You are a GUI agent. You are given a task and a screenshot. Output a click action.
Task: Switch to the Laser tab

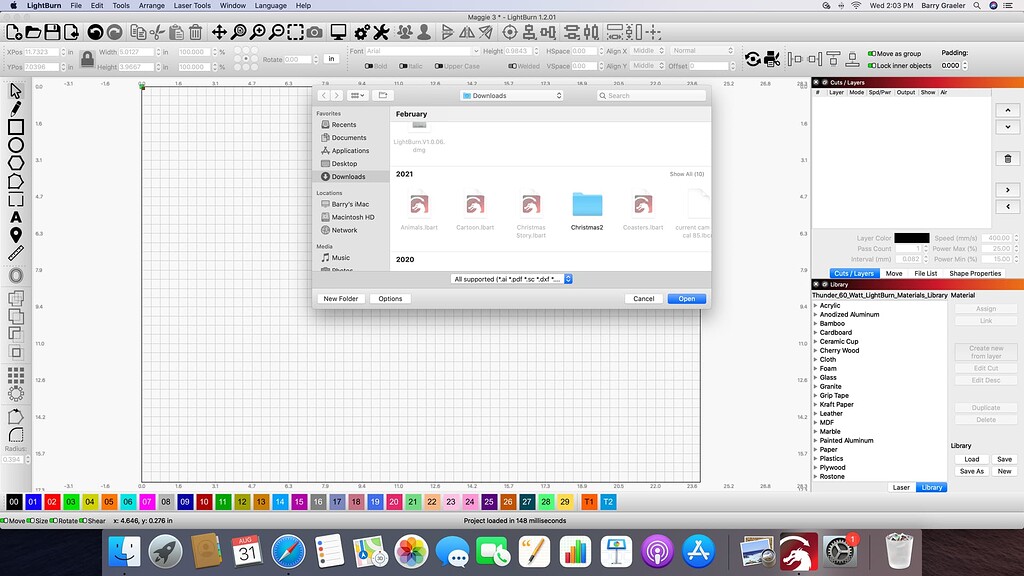(901, 487)
